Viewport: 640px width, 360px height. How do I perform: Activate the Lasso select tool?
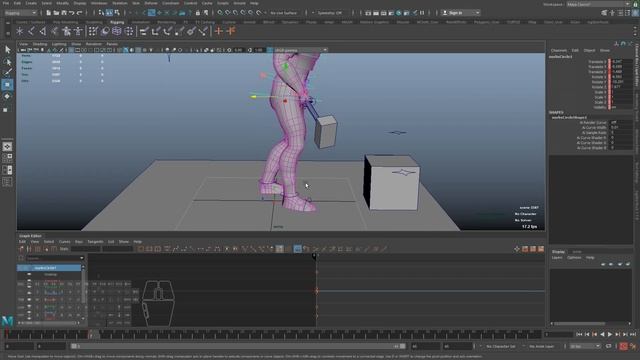7,62
